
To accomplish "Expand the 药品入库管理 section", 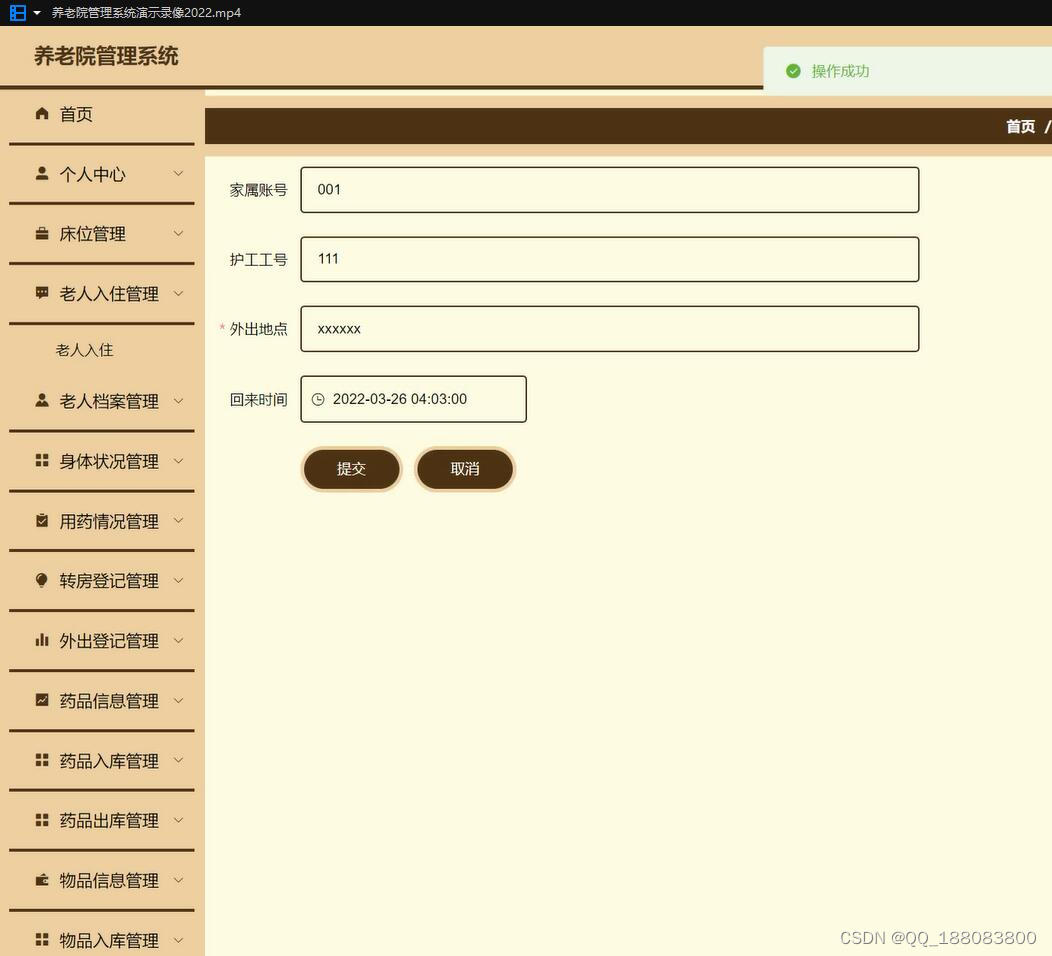I will (178, 760).
